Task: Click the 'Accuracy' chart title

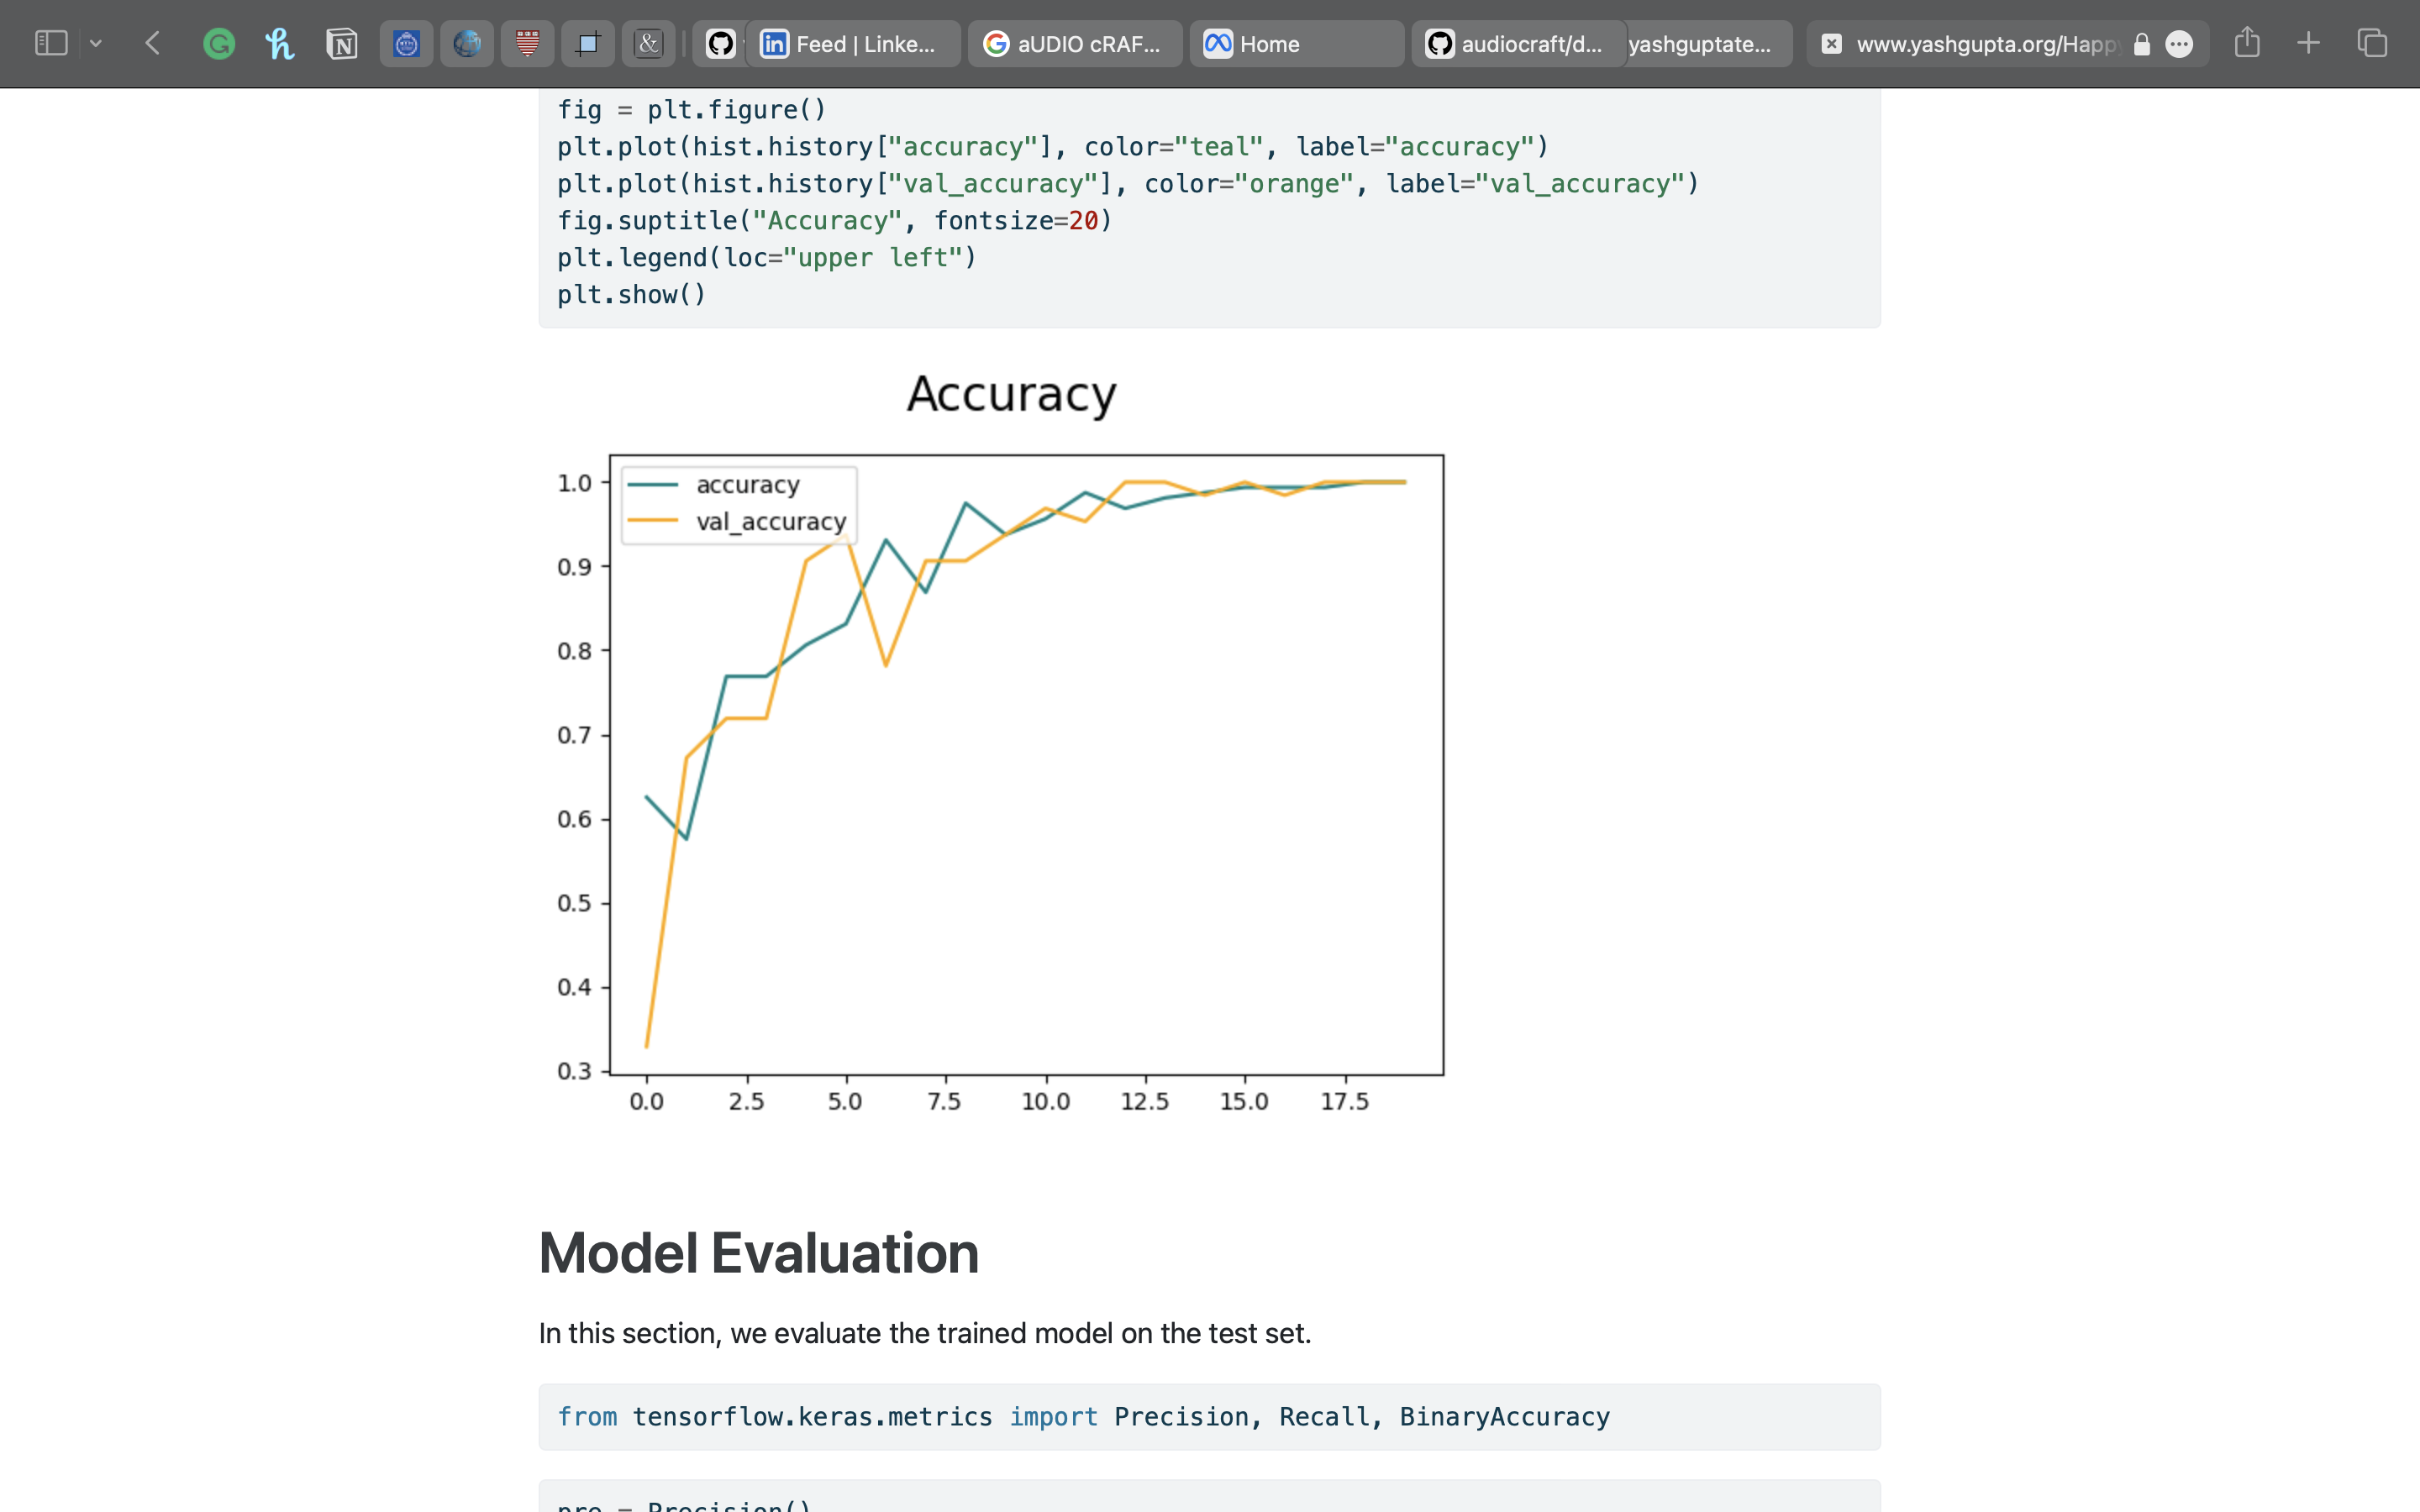Action: (1011, 394)
